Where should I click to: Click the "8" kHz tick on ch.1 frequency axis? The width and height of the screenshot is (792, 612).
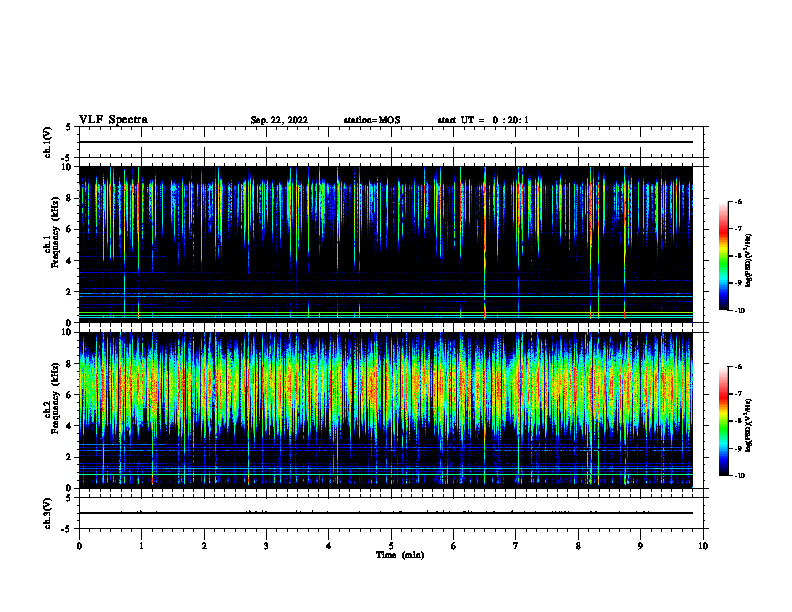tap(70, 198)
